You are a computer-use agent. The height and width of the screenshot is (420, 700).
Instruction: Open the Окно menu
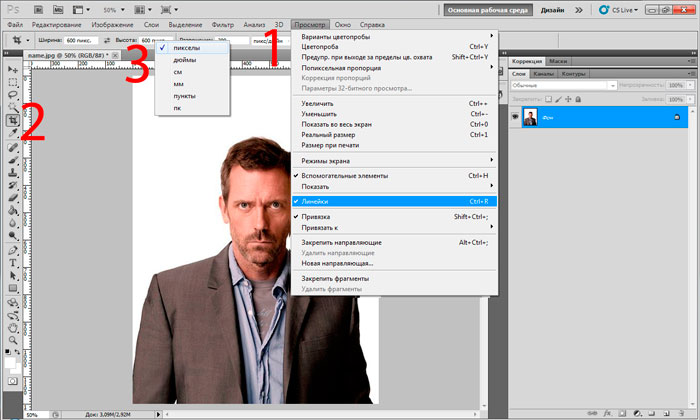point(343,25)
